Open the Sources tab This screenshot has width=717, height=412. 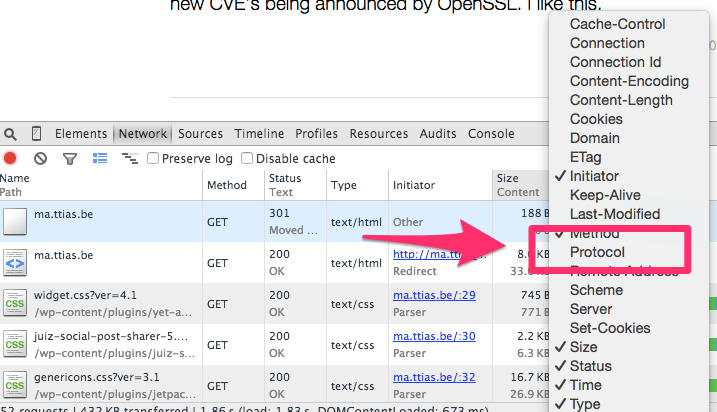point(200,134)
